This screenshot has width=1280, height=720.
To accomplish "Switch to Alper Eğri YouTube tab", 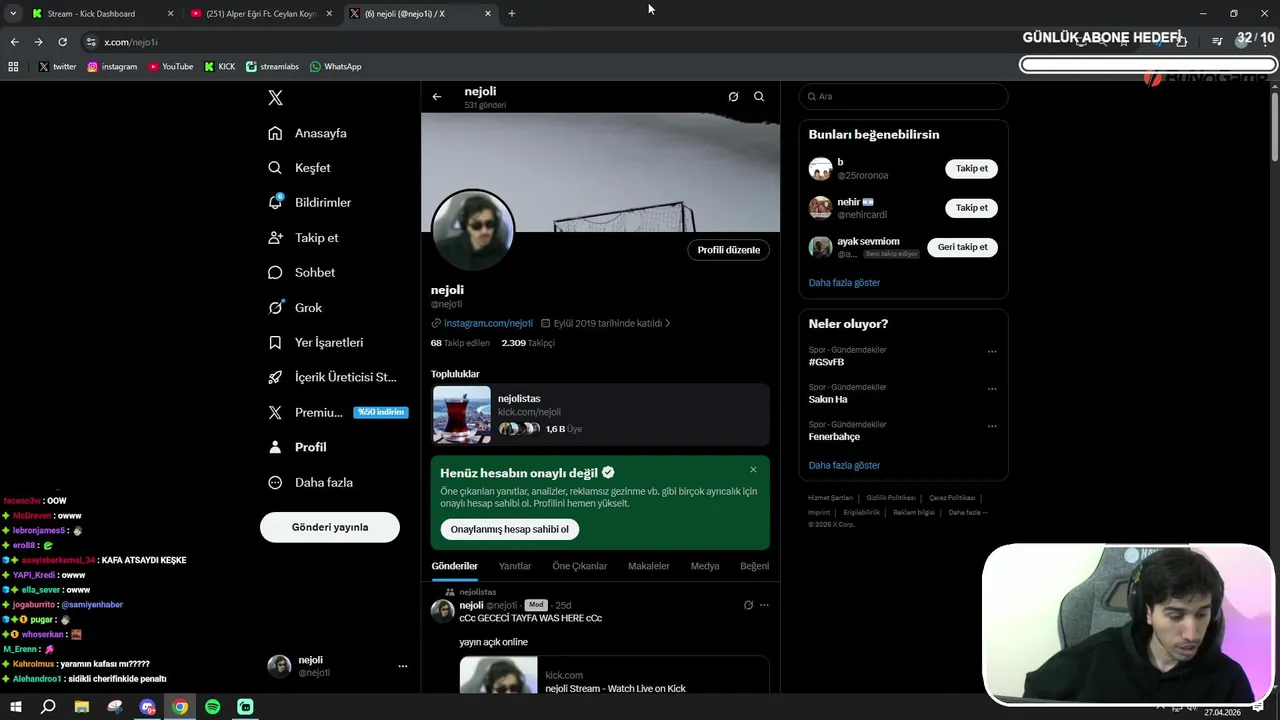I will point(262,14).
